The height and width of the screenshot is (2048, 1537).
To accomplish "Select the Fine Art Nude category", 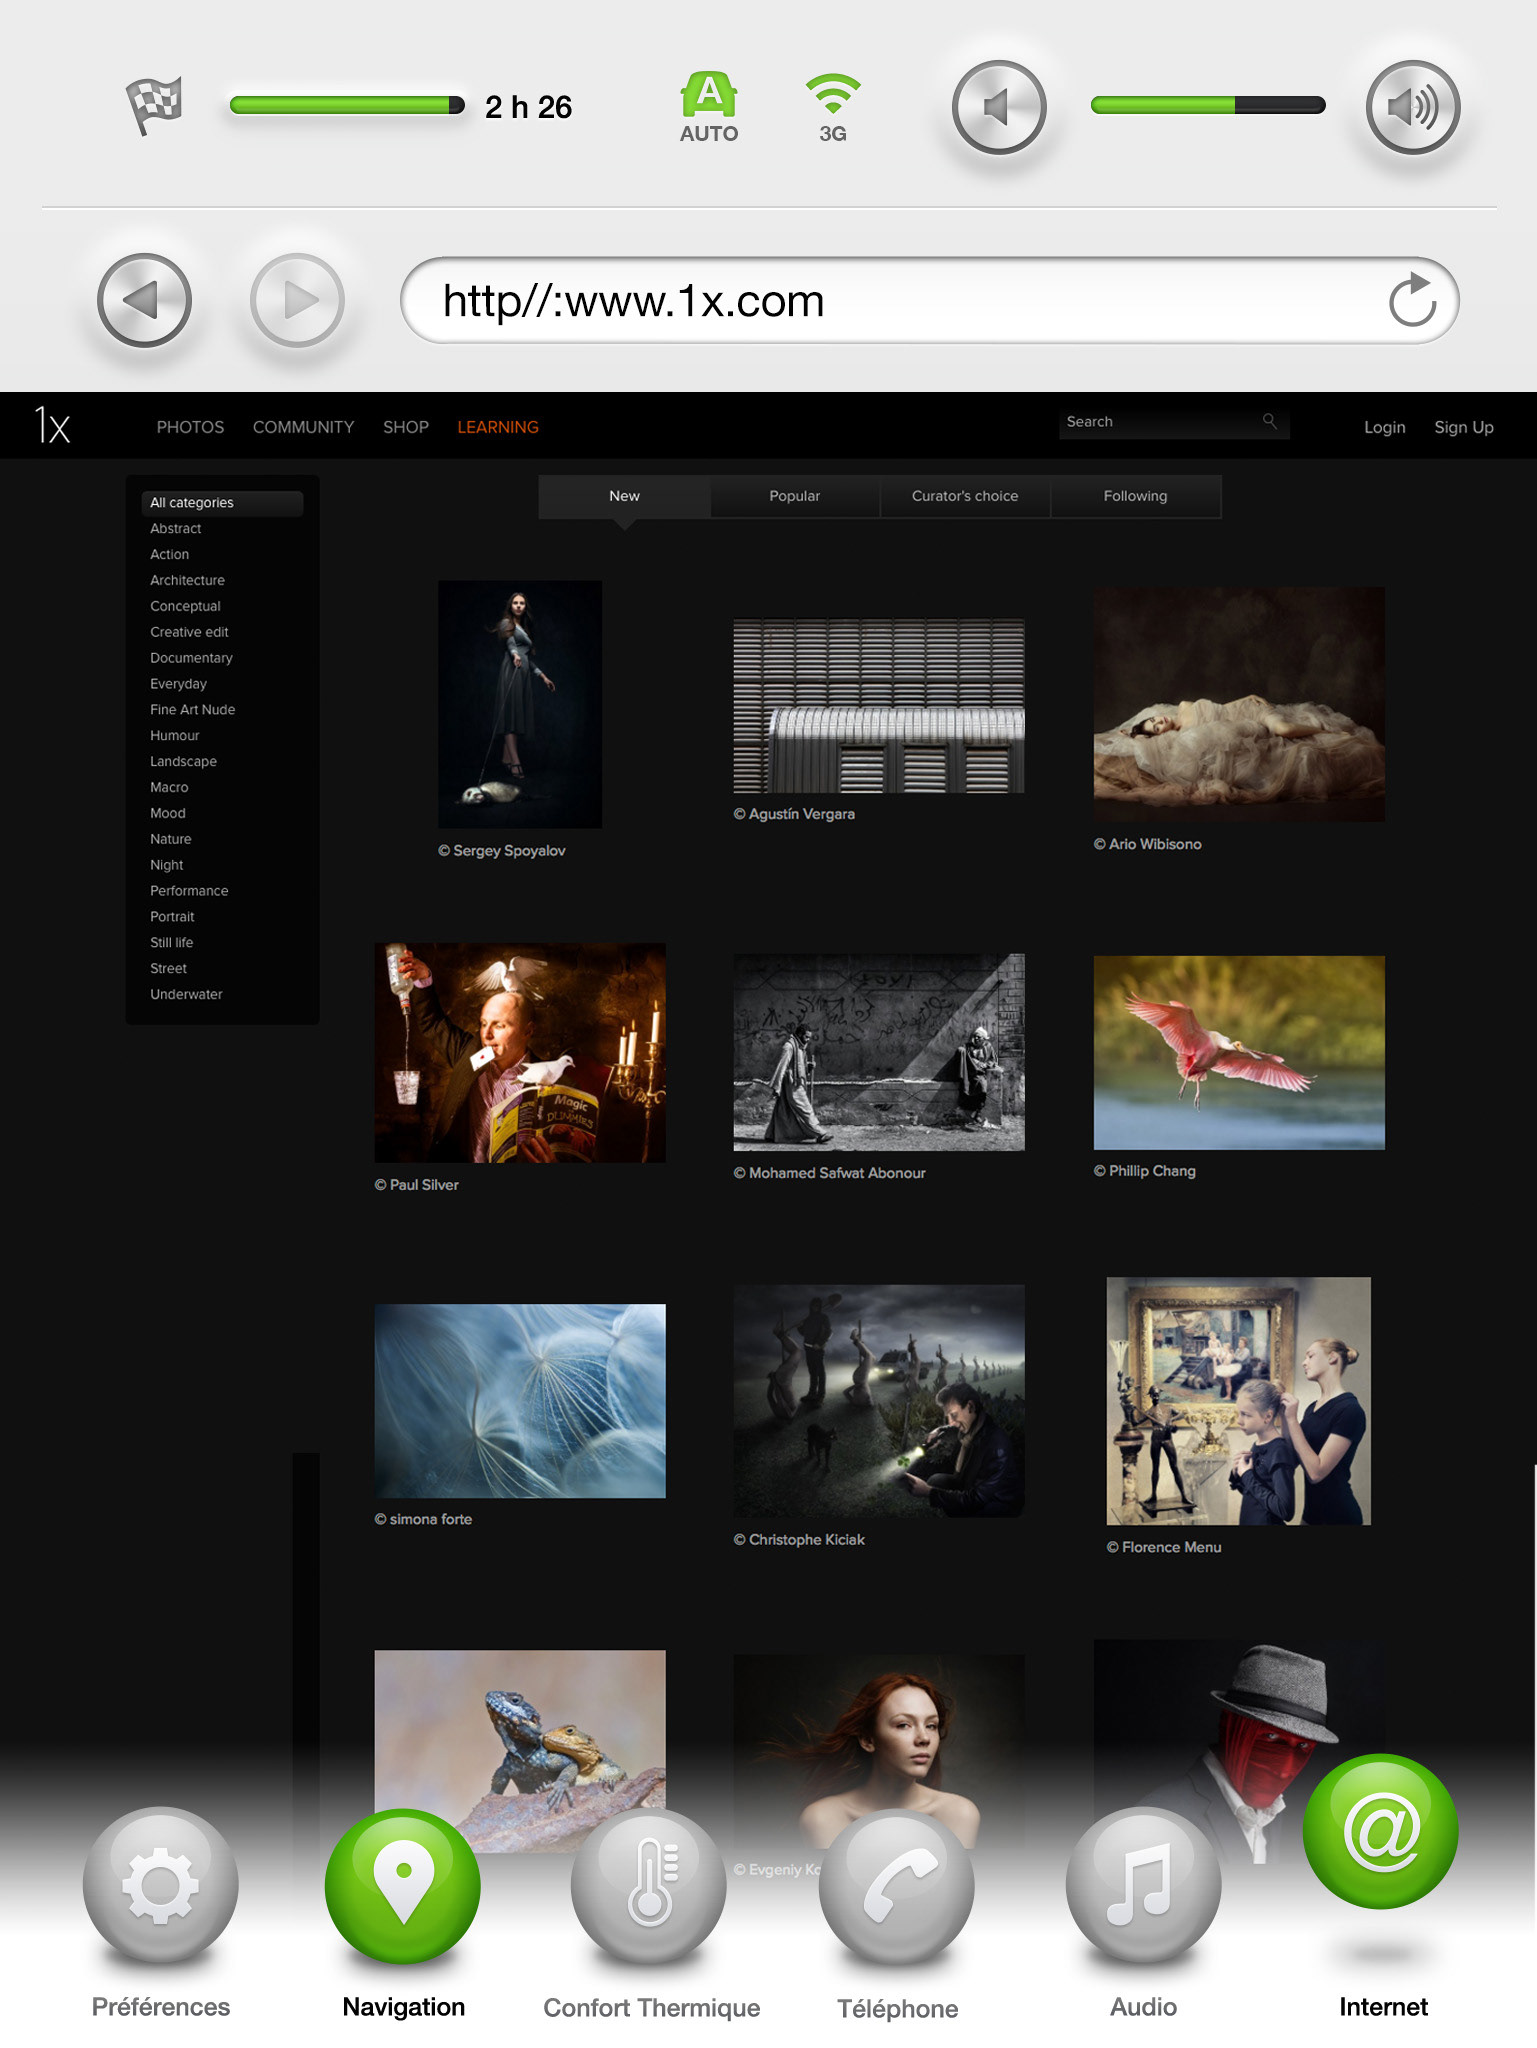I will click(x=192, y=710).
